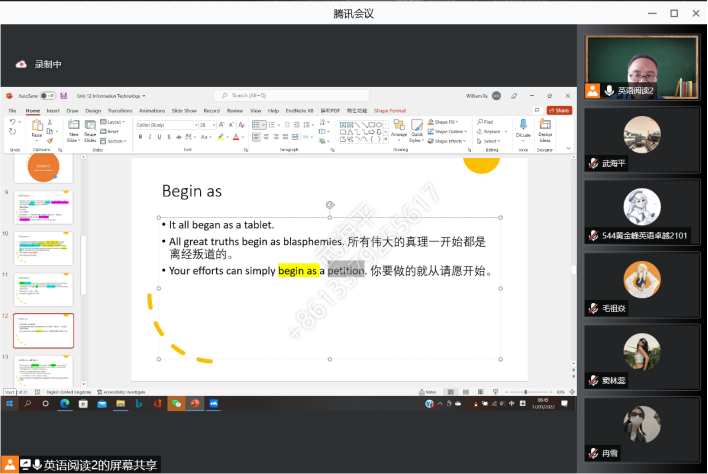This screenshot has height=474, width=708.
Task: Click the Paste clipboard icon
Action: (x=37, y=126)
